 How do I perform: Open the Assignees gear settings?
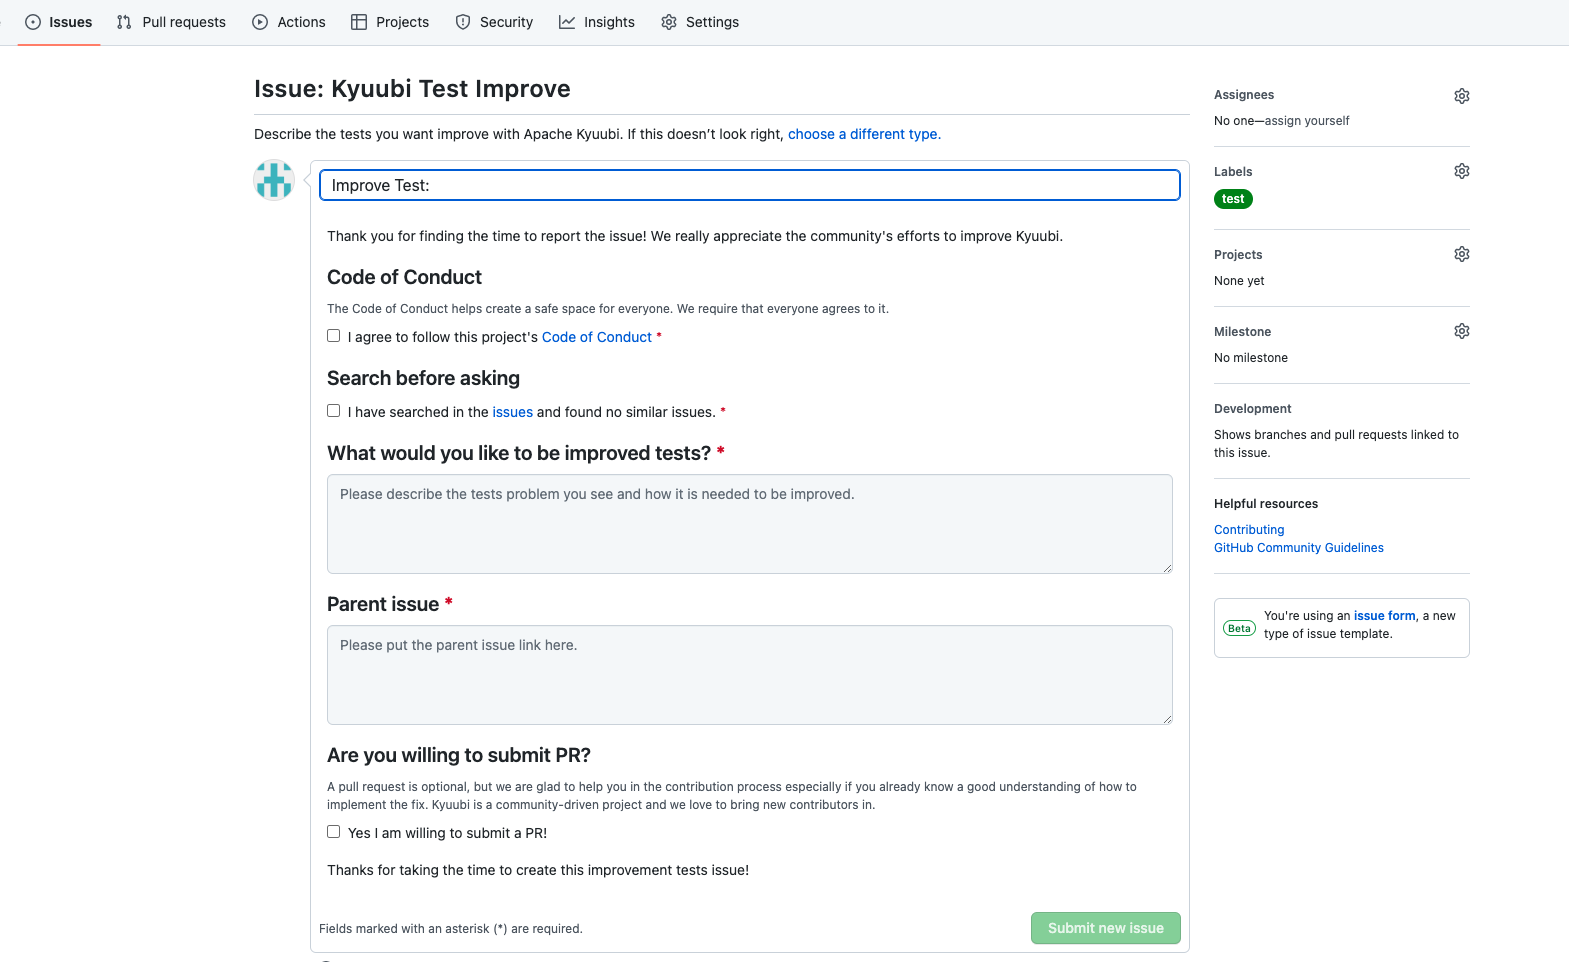coord(1461,96)
